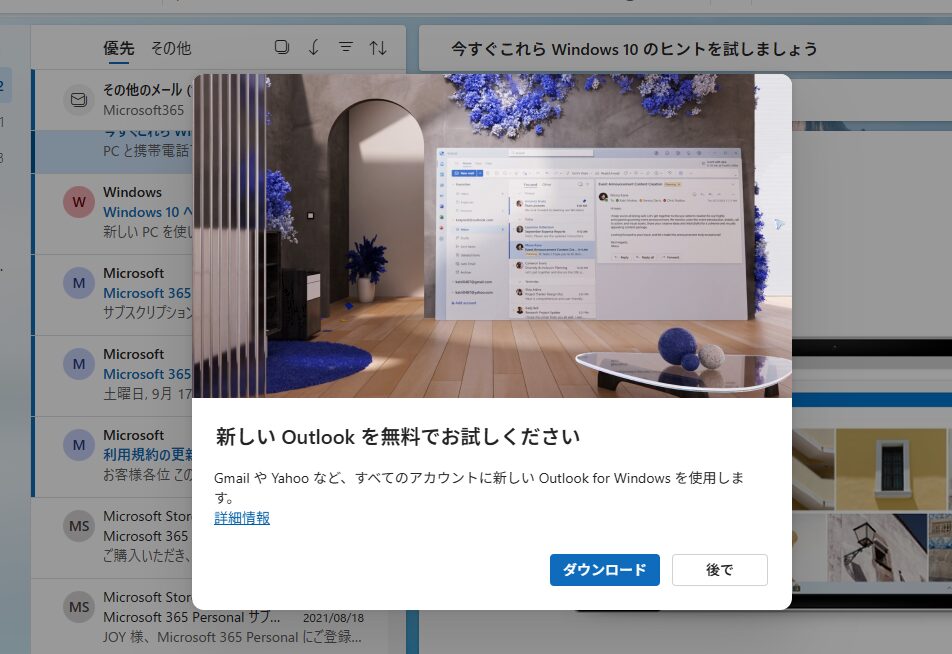Click the MS avatar dated 2021/08/18

78,607
